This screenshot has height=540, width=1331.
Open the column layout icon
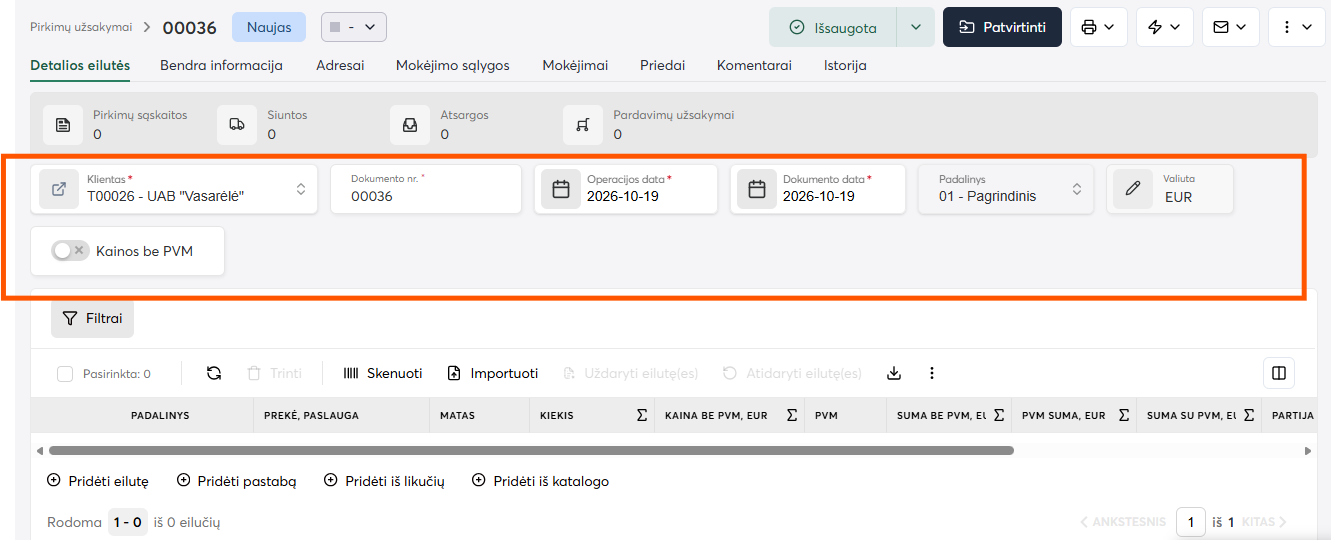[1278, 373]
